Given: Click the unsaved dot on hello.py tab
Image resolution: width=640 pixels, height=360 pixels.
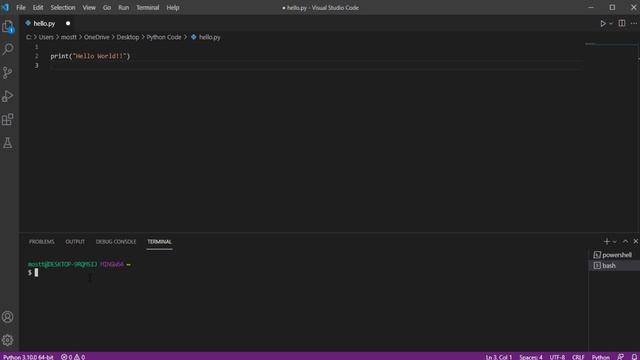Looking at the screenshot, I should coord(68,23).
